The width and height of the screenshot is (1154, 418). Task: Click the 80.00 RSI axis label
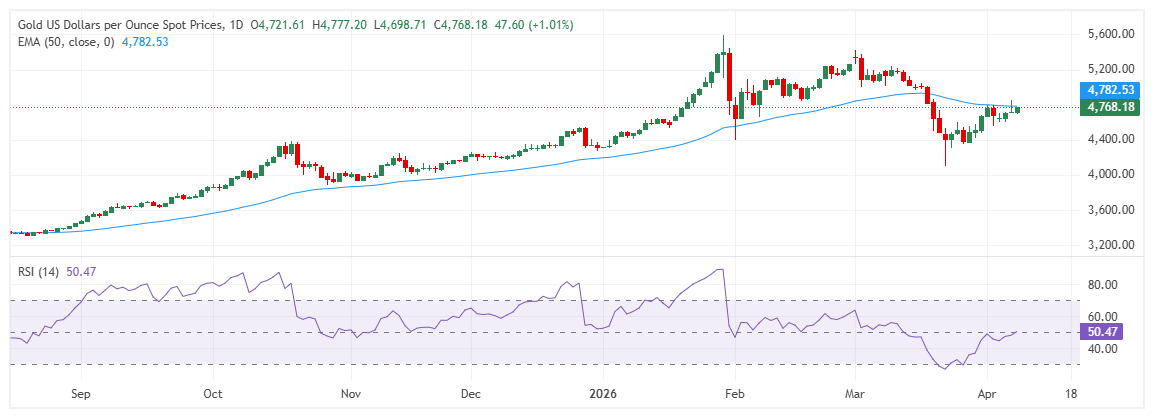(x=1101, y=285)
